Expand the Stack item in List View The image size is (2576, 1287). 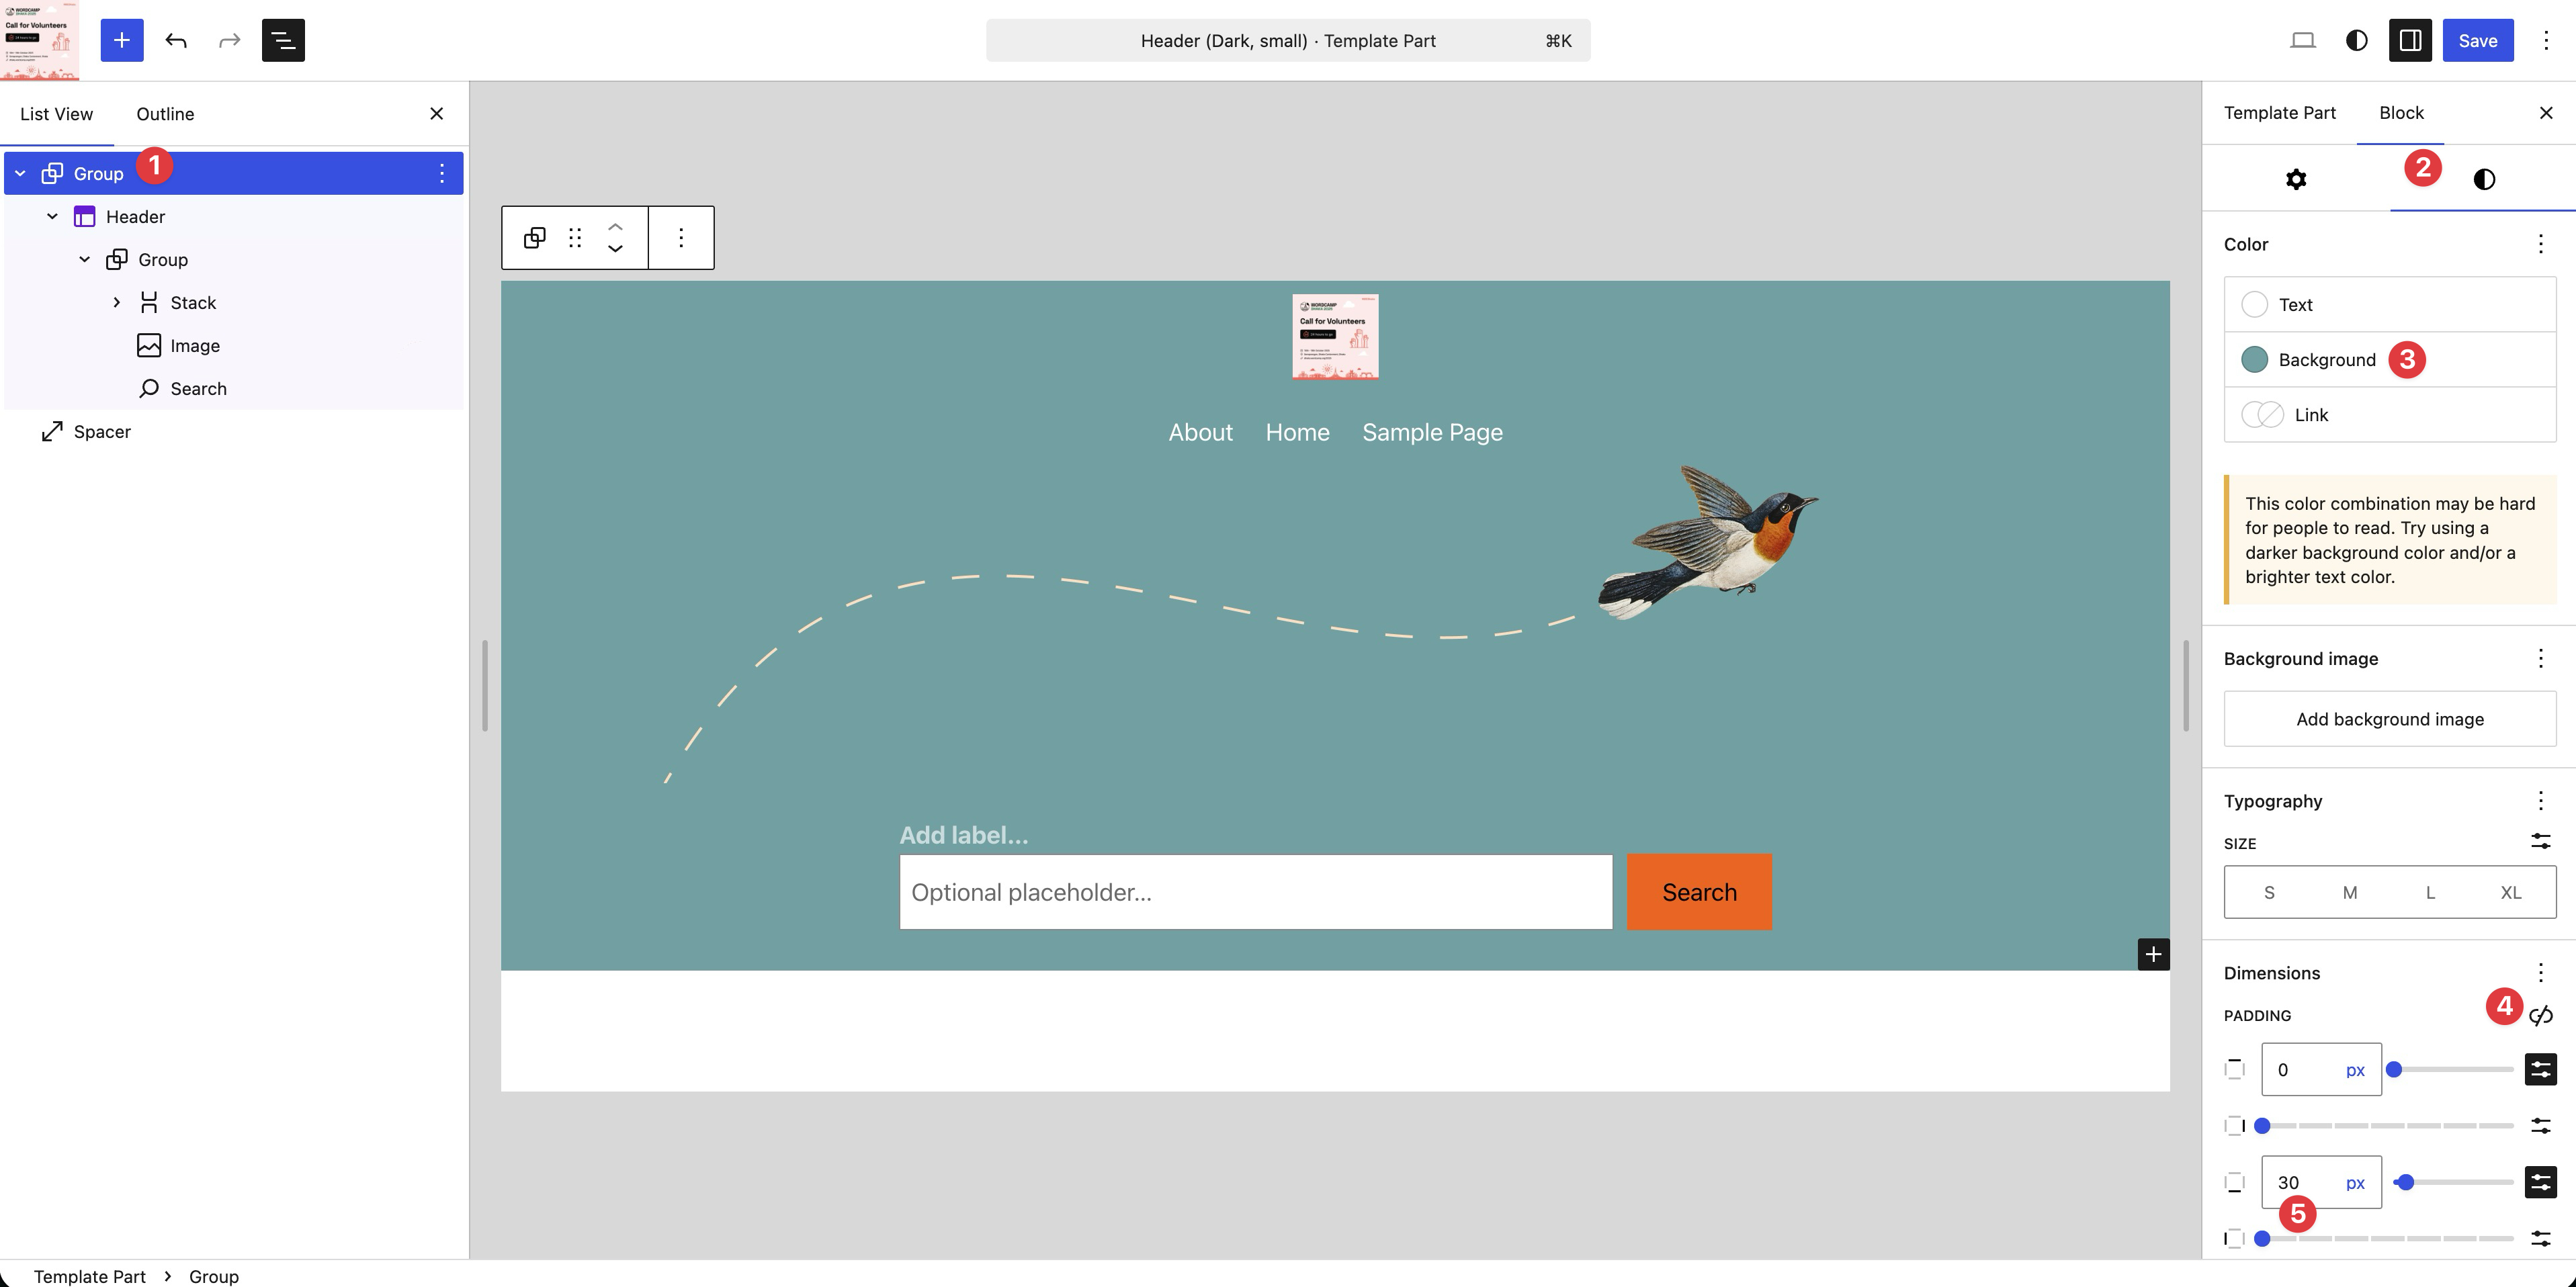click(x=117, y=303)
